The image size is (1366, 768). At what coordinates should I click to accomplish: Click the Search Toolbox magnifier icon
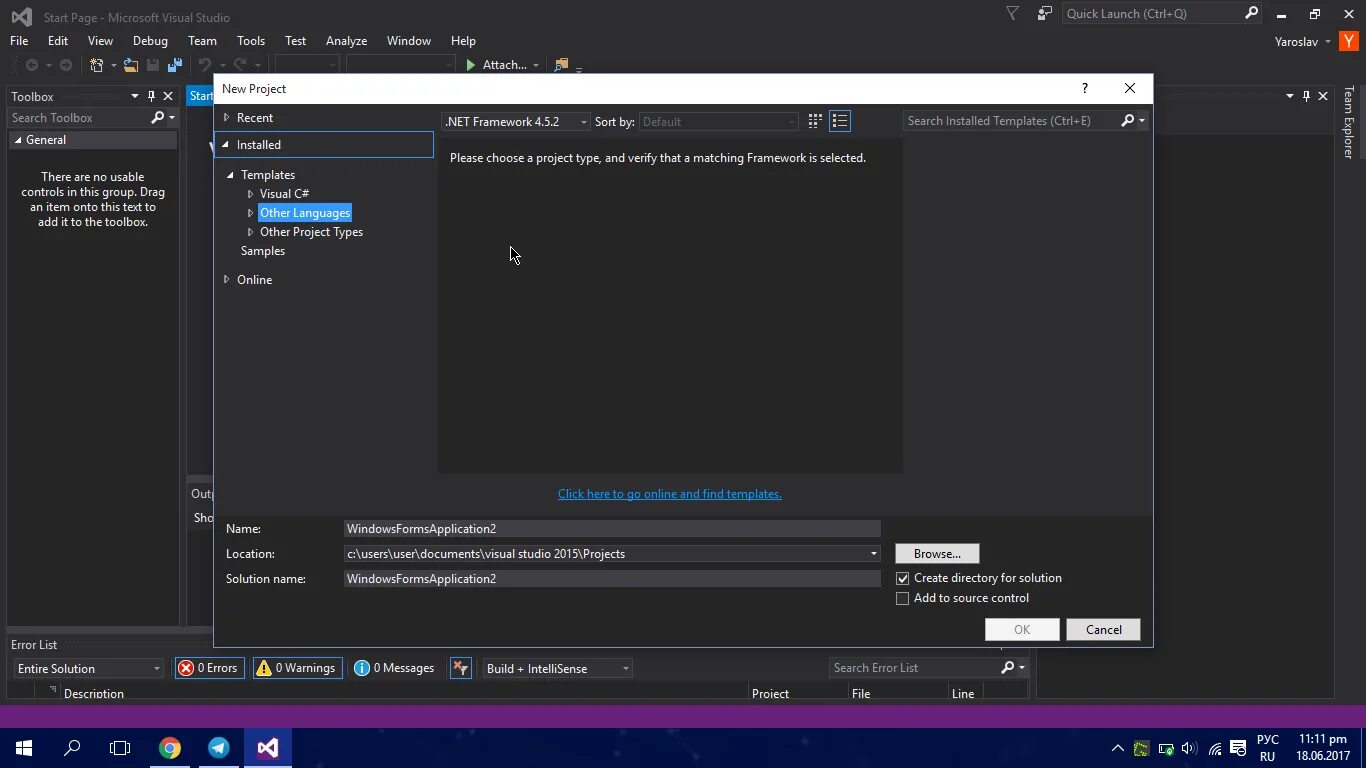click(x=157, y=117)
